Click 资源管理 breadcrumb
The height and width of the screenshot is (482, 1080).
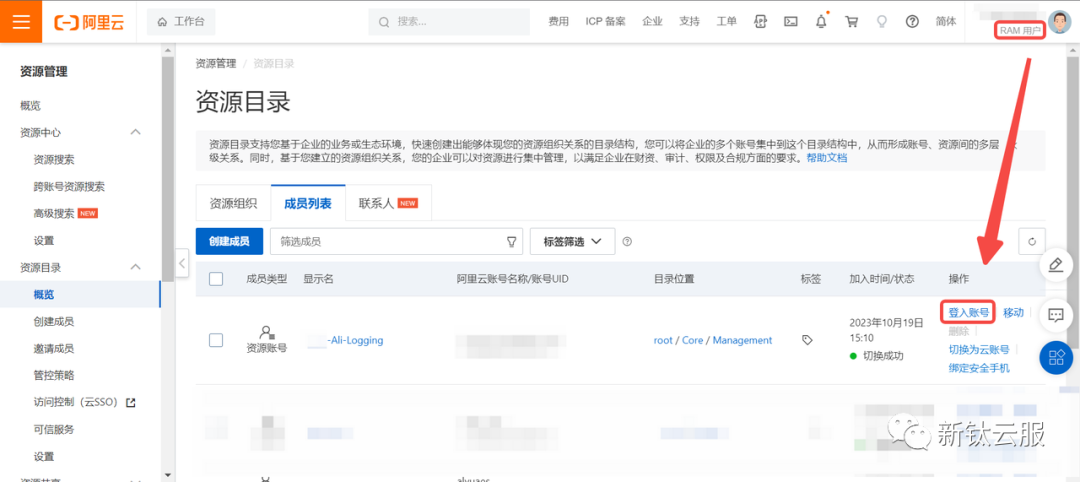[x=216, y=63]
